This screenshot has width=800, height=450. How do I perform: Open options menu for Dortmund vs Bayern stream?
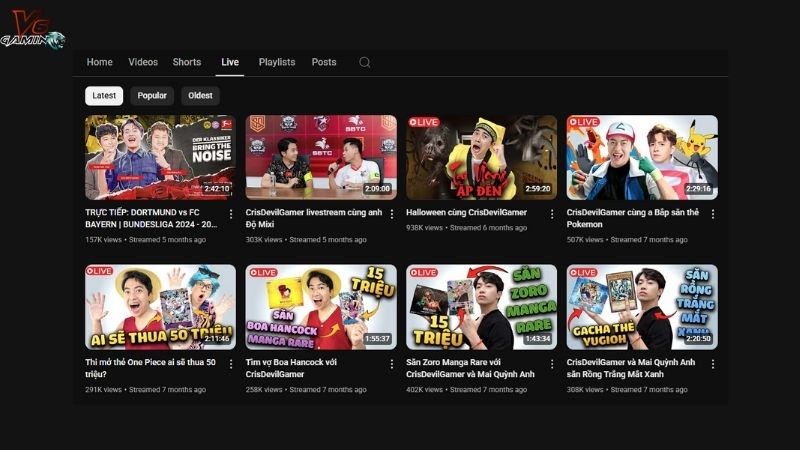pyautogui.click(x=231, y=214)
